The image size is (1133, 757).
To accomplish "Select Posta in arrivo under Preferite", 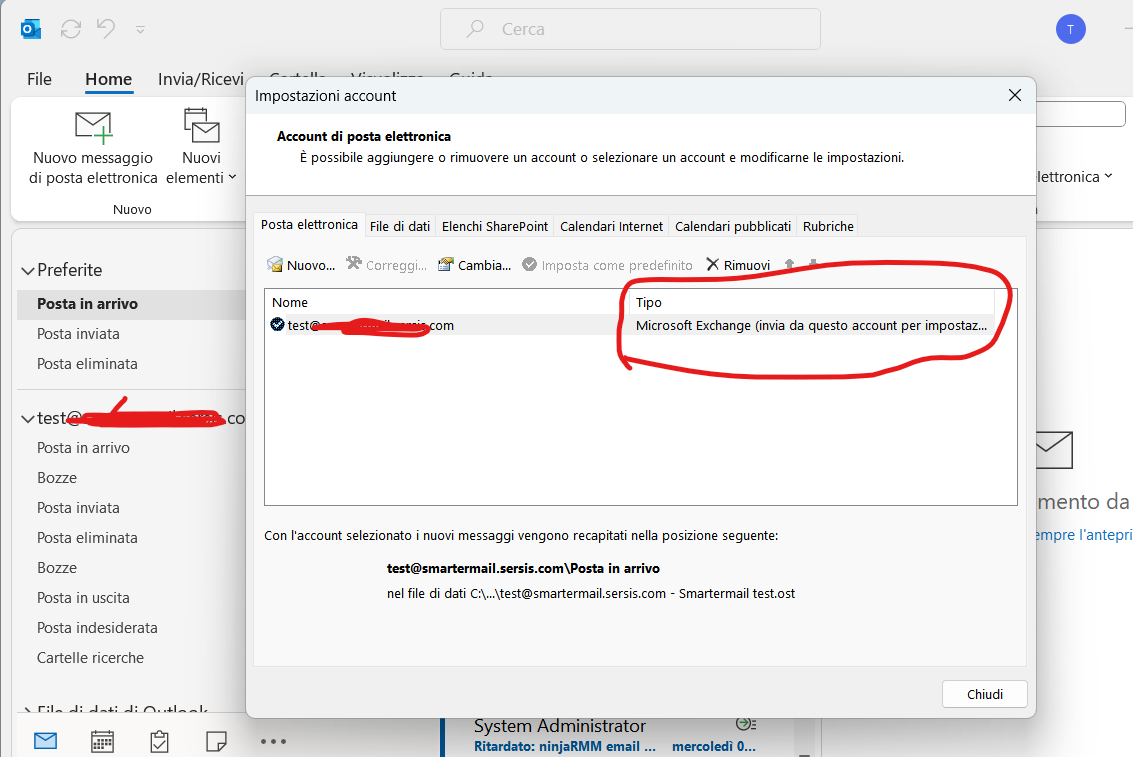I will pyautogui.click(x=132, y=304).
